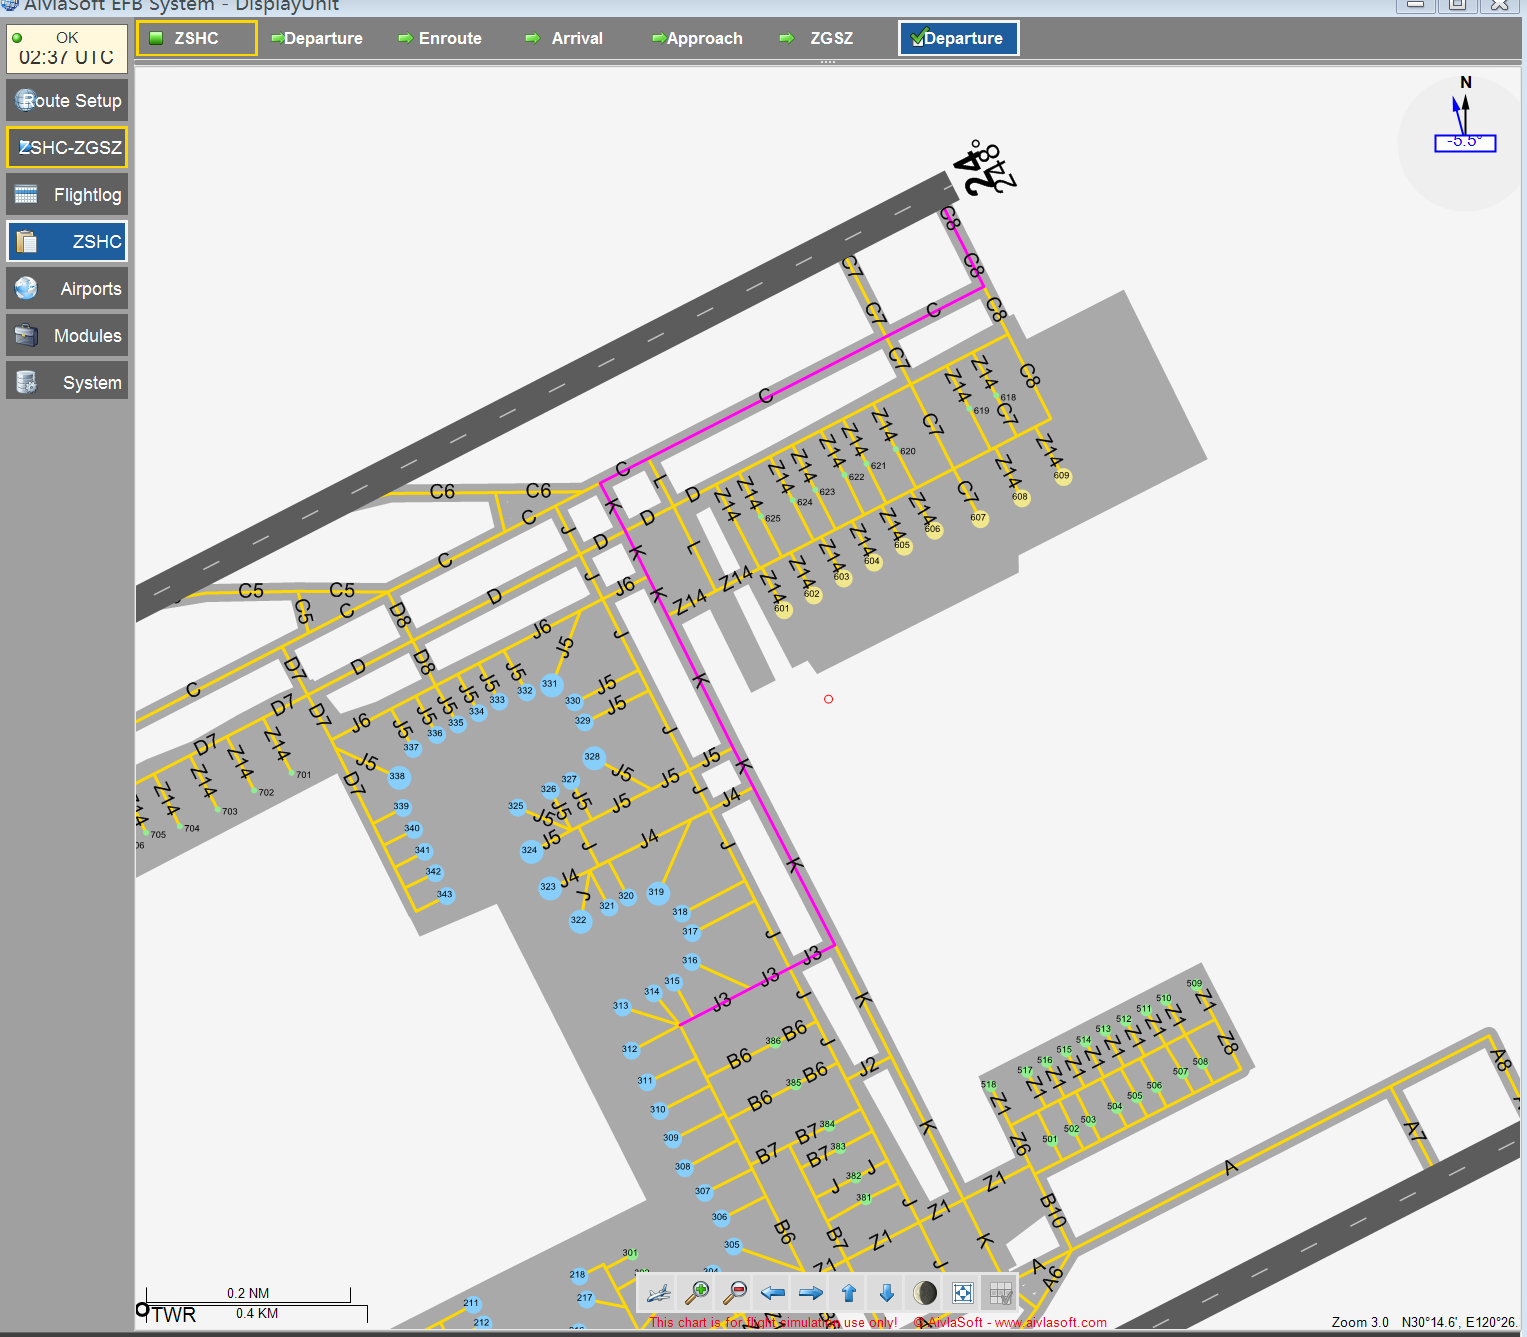
Task: Toggle the checked Departure chart button
Action: (958, 38)
